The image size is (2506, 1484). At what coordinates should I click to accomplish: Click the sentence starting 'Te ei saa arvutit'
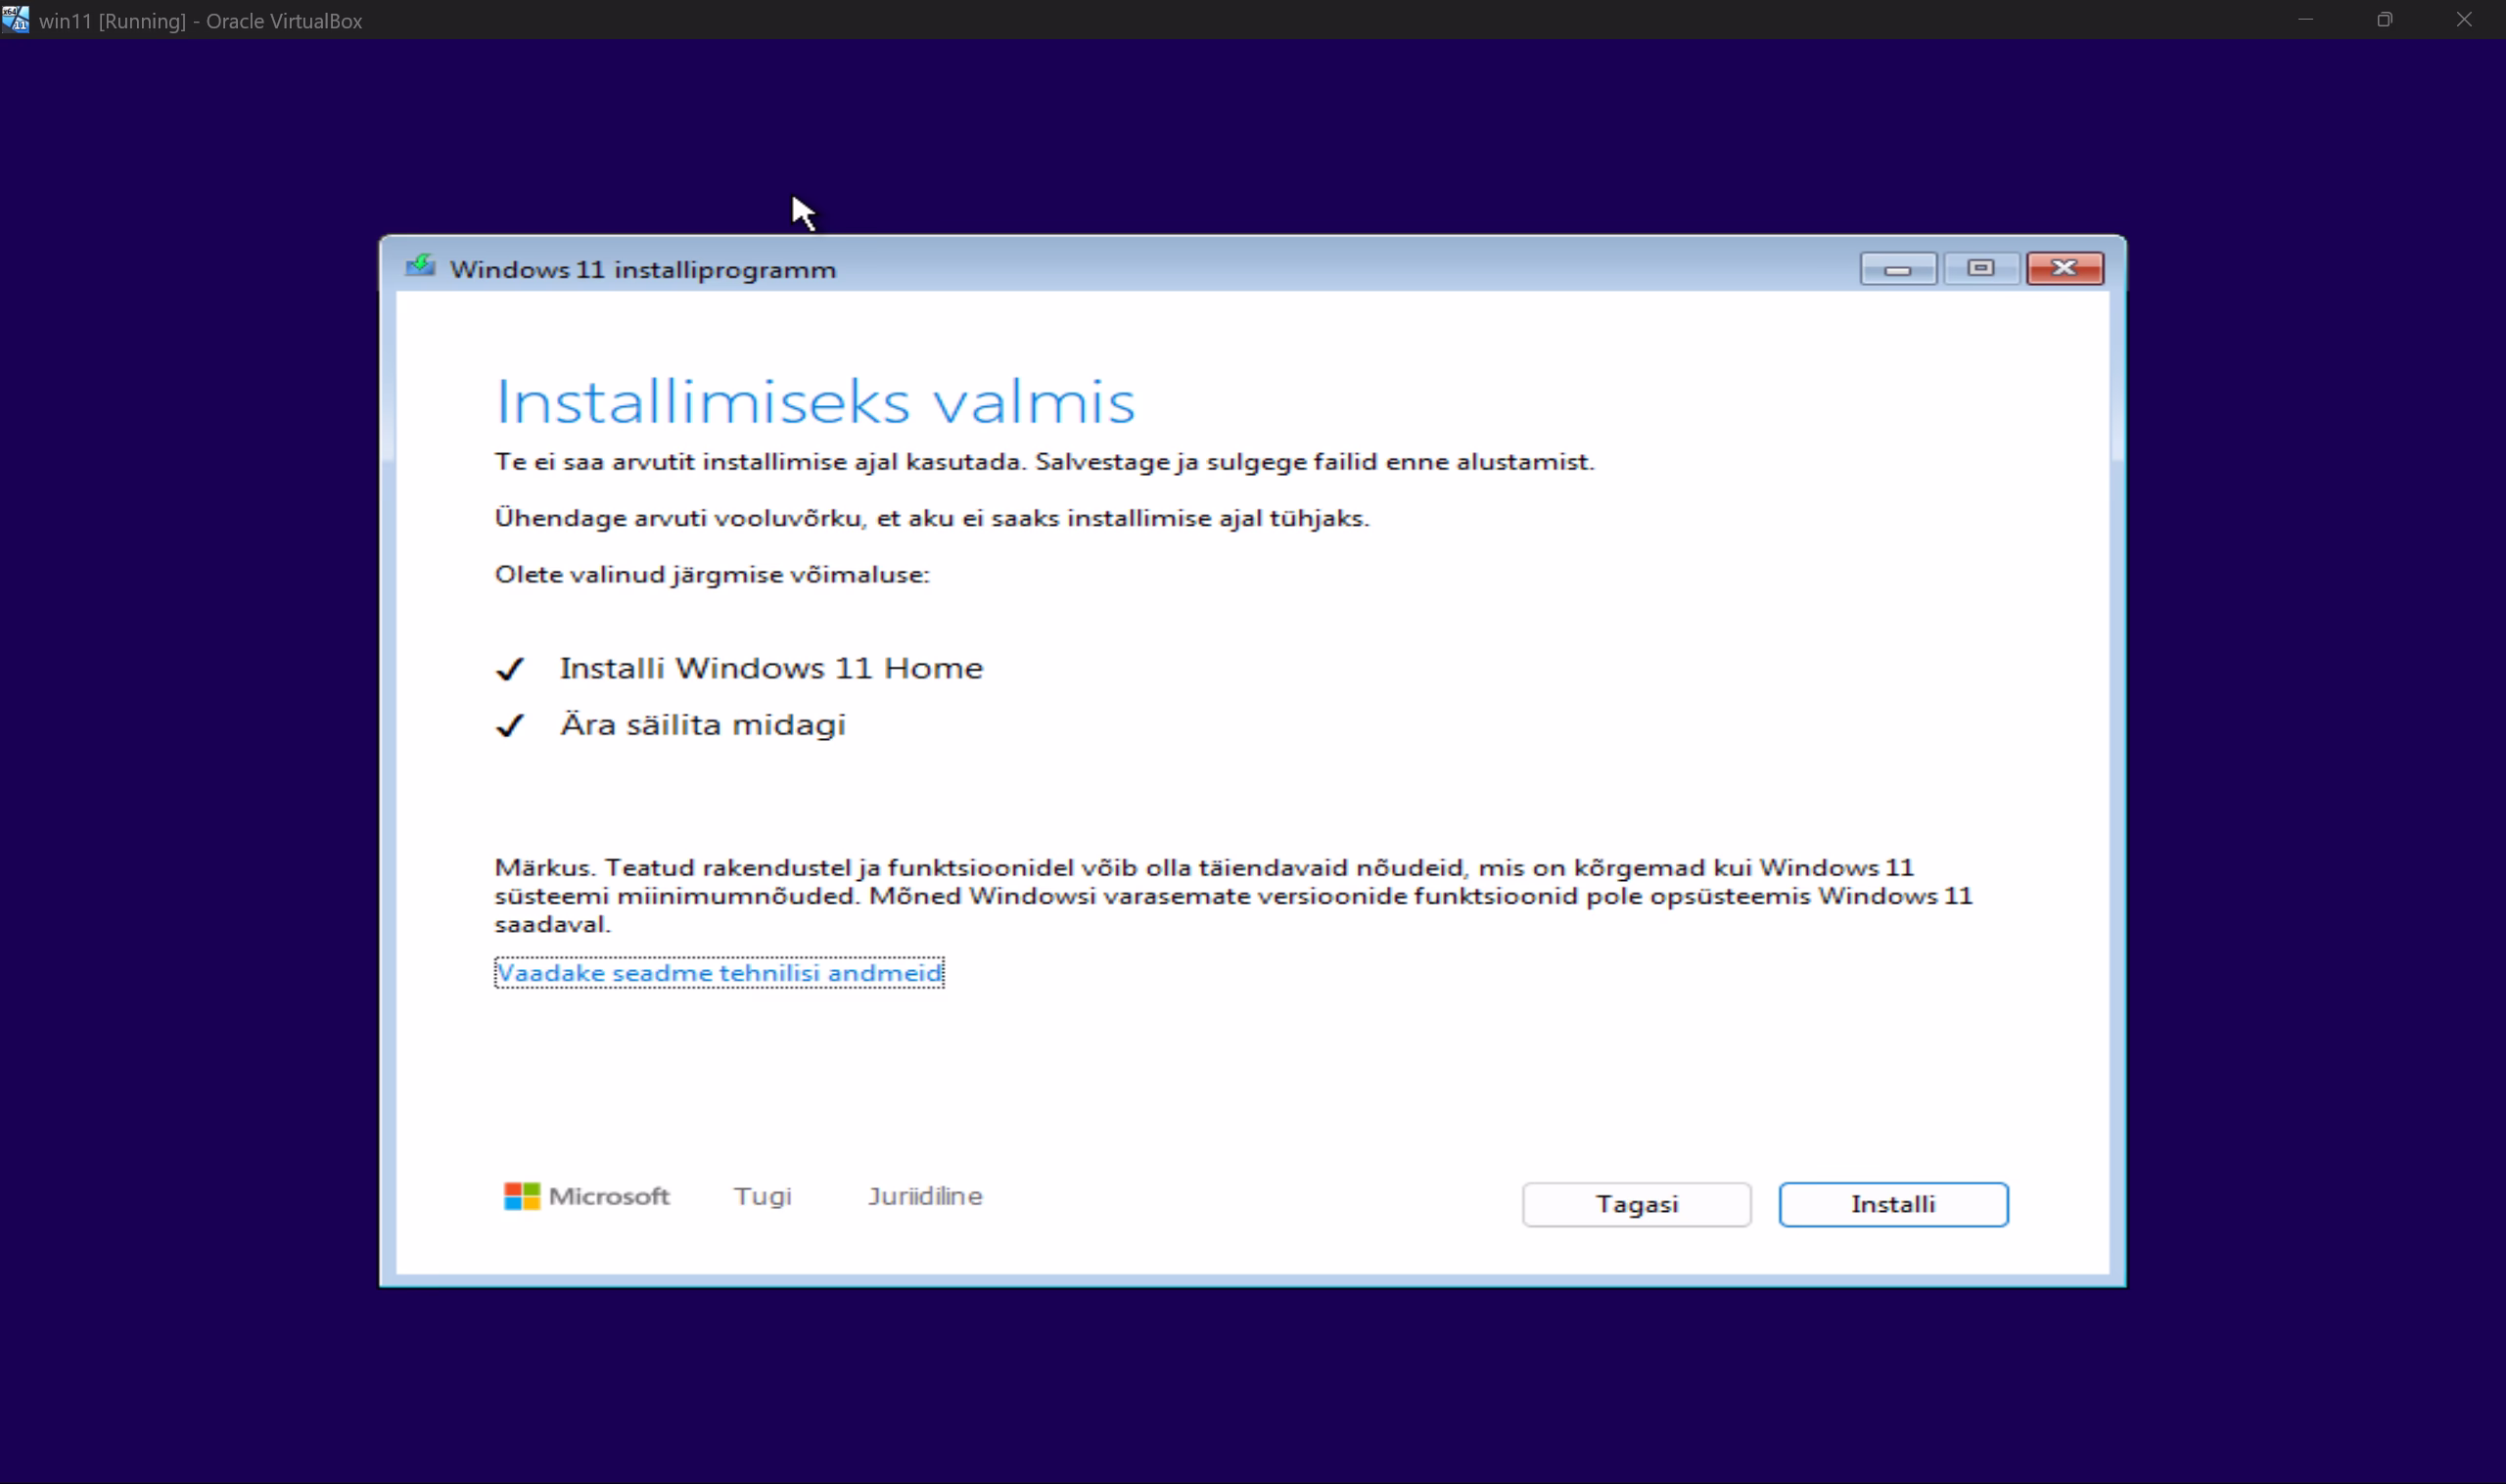(x=1044, y=462)
